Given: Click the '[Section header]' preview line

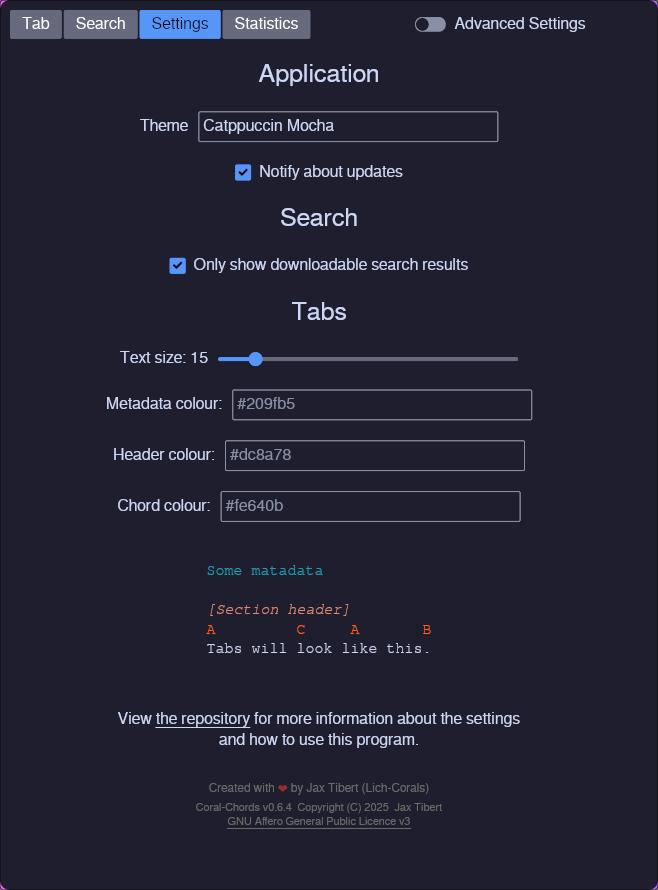Looking at the screenshot, I should [278, 610].
